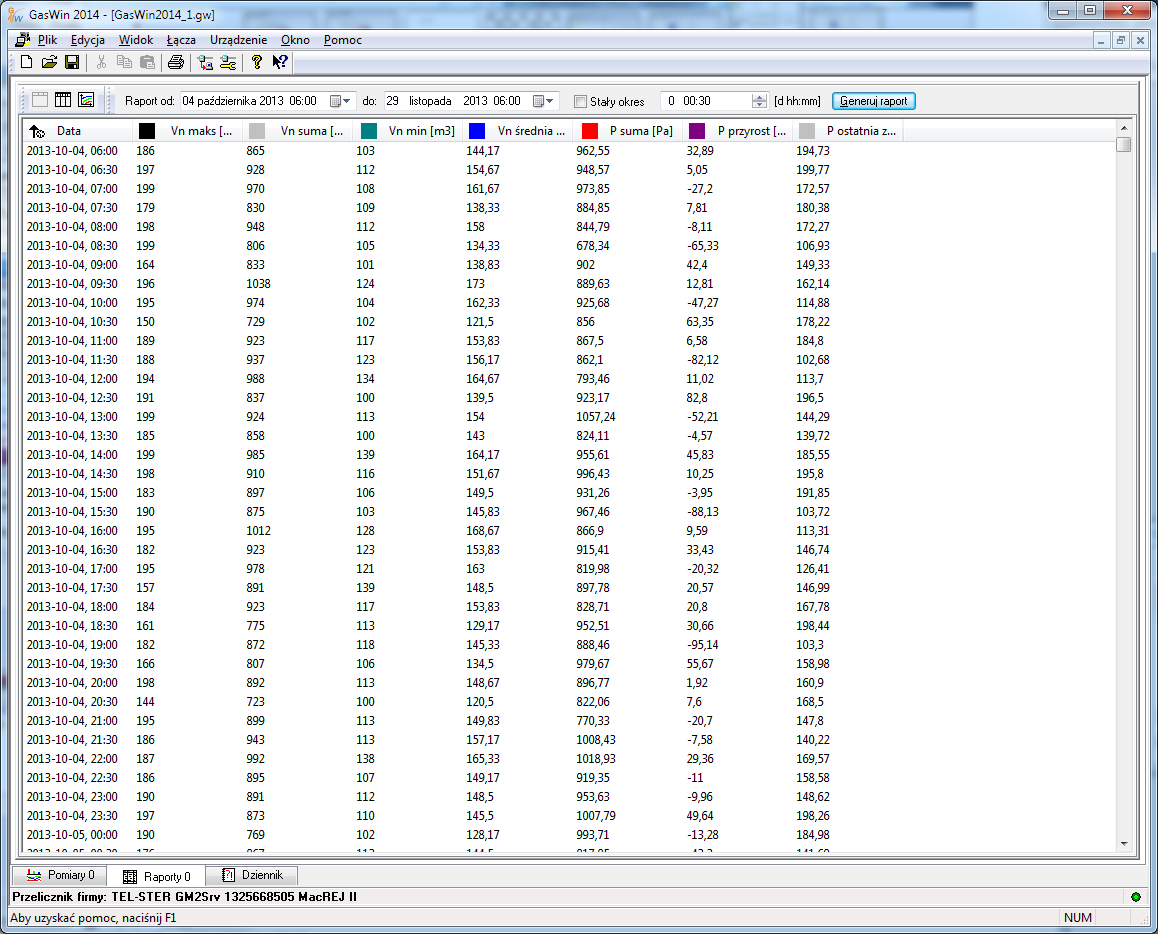Click the purple P przyrost color swatch
Viewport: 1158px width, 934px height.
point(696,131)
